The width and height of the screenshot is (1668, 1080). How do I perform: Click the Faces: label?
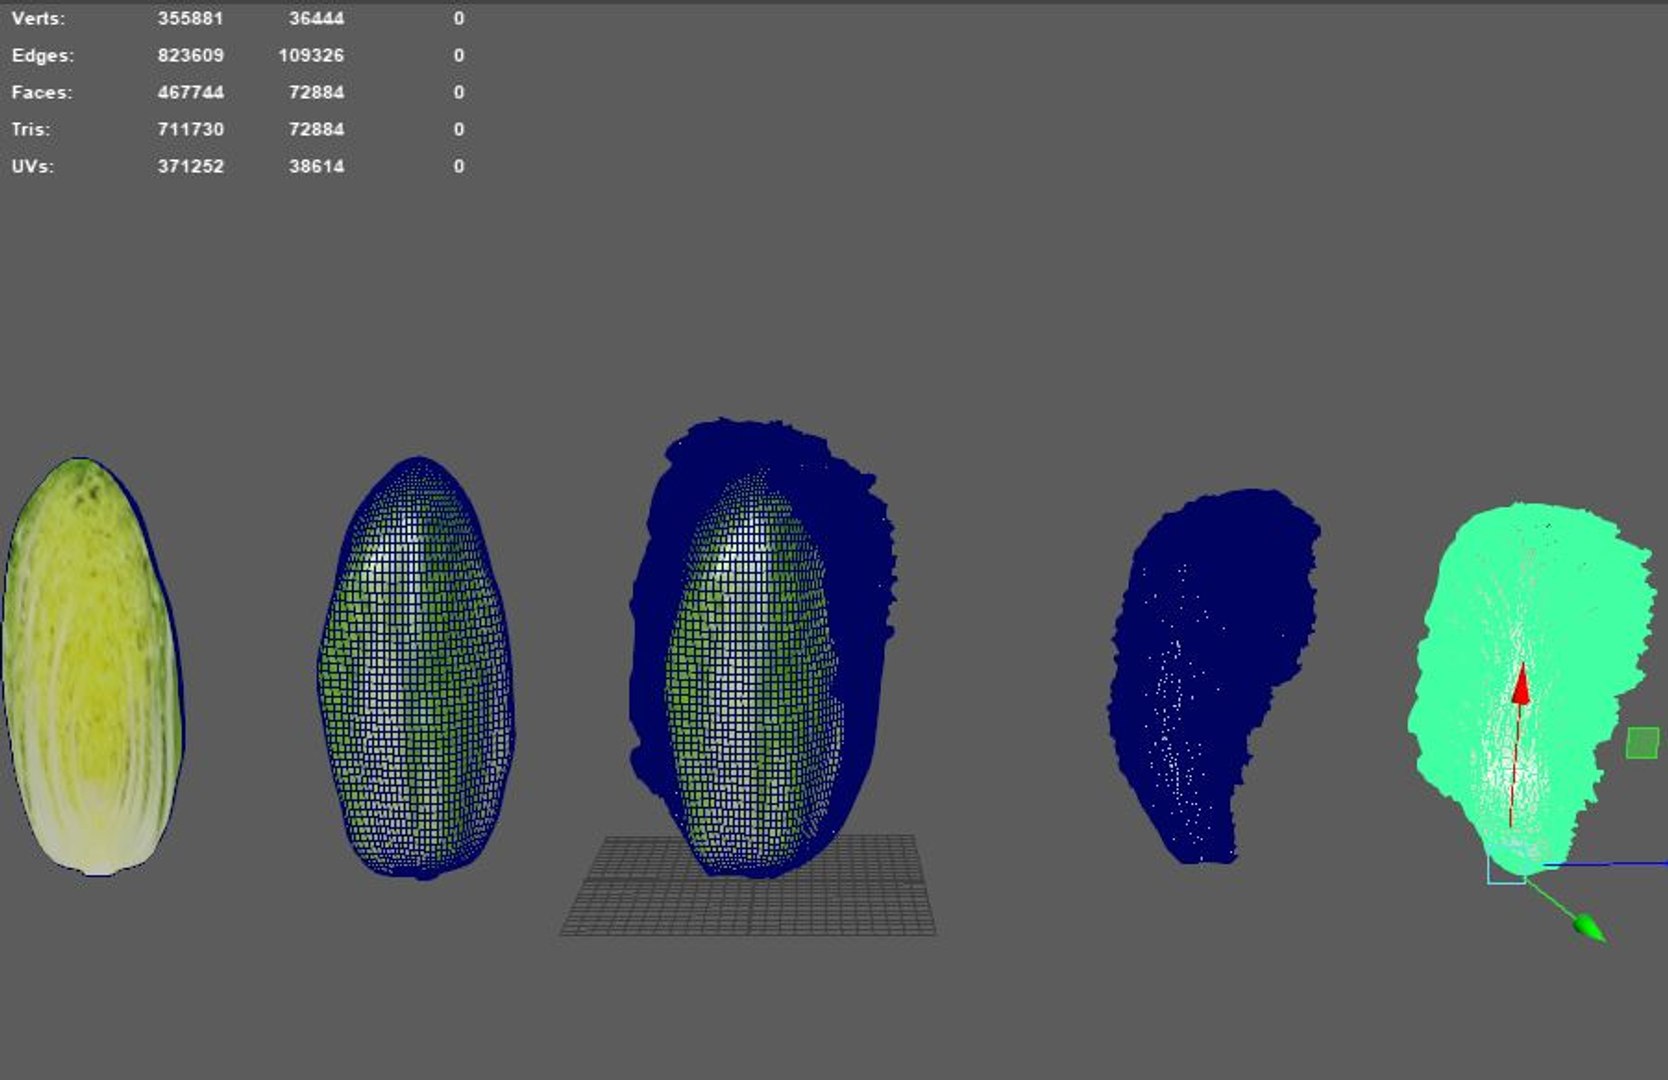click(x=41, y=92)
